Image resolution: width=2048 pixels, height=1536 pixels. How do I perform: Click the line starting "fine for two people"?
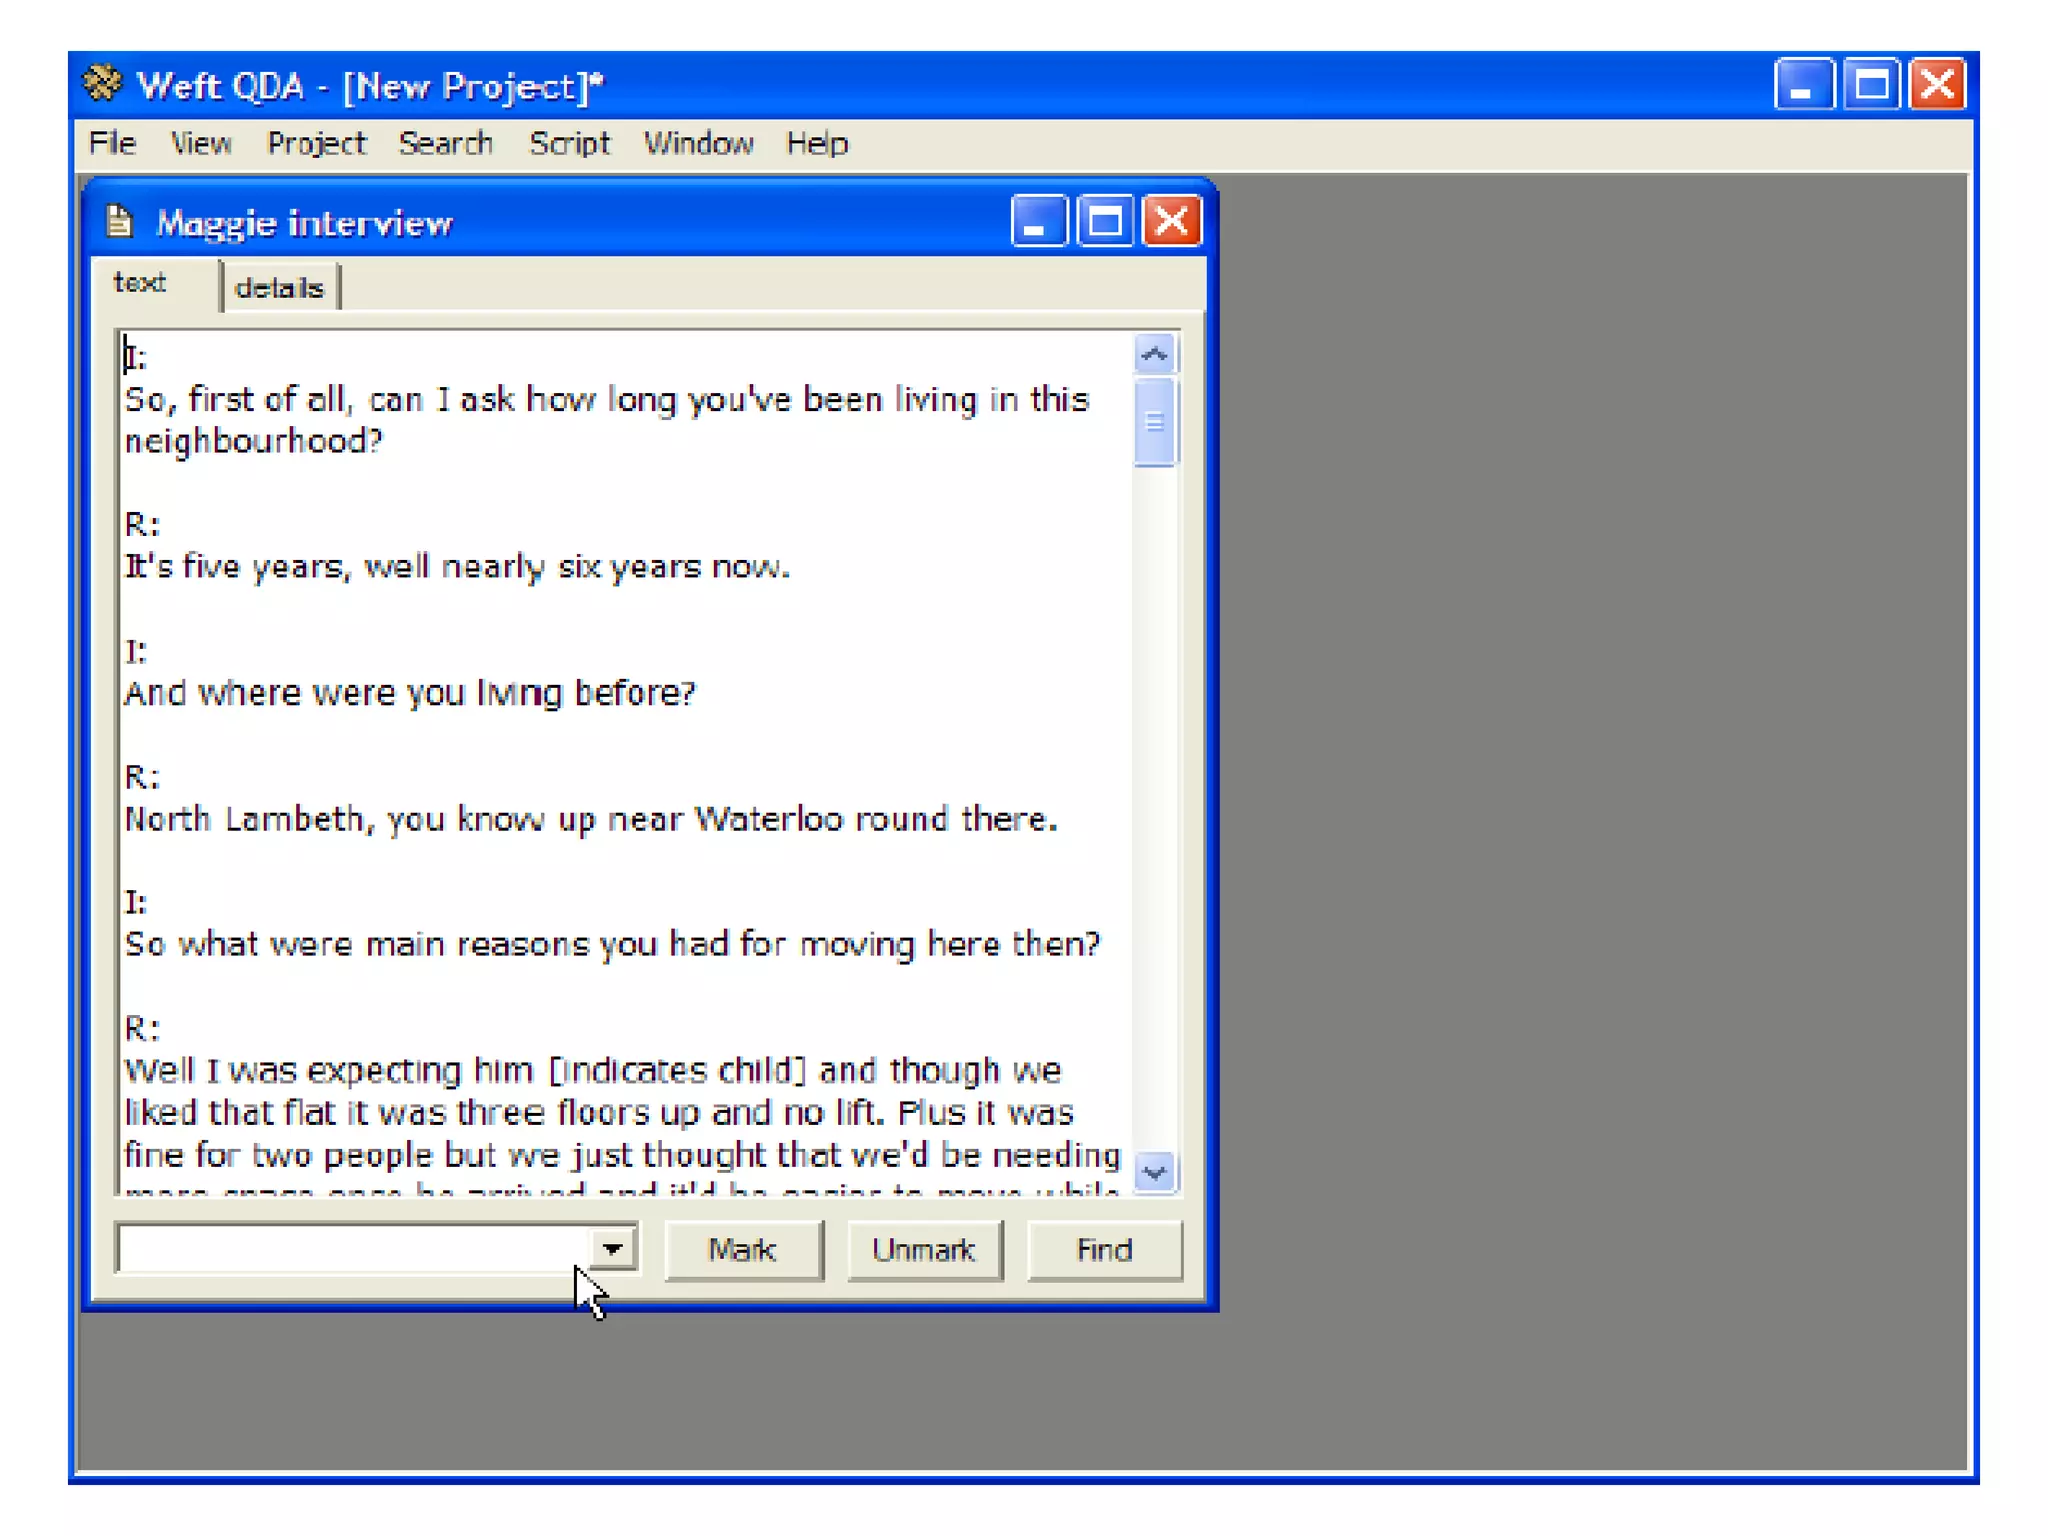click(x=622, y=1155)
